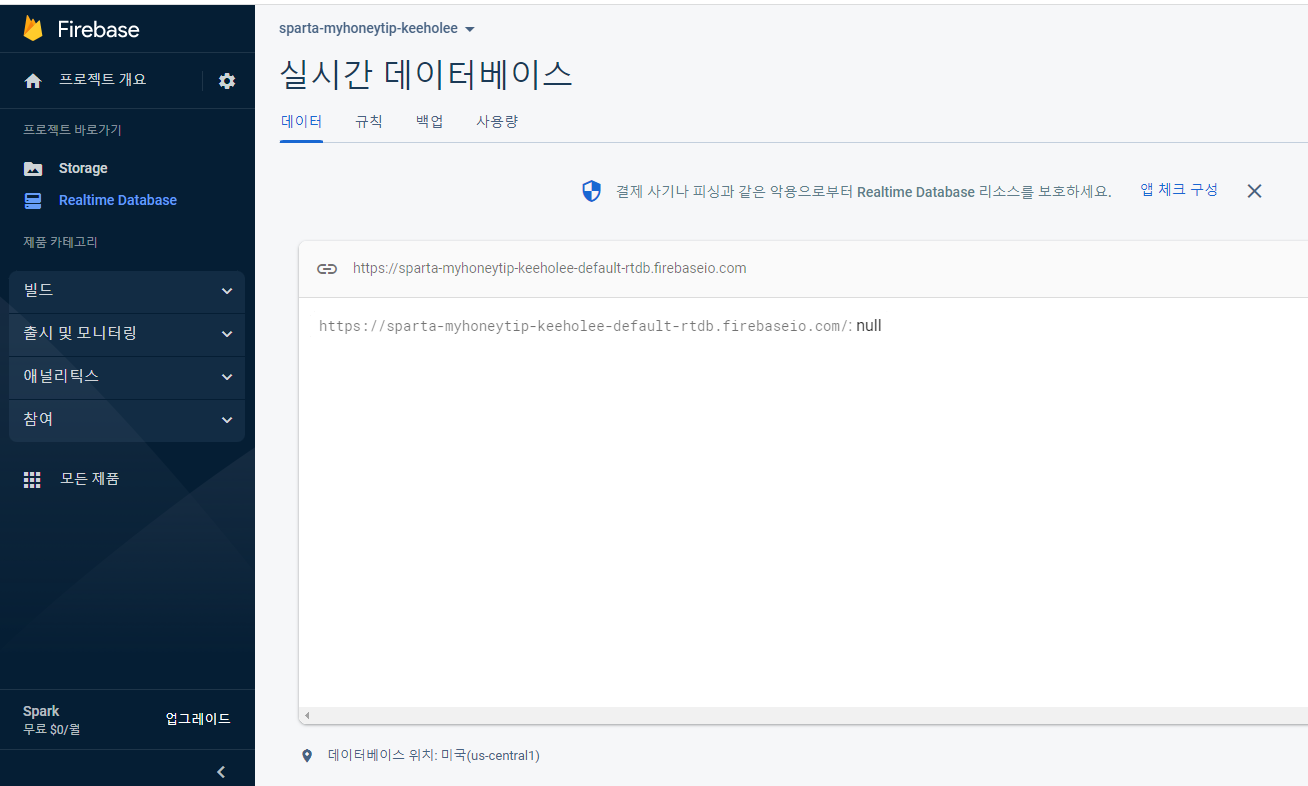The width and height of the screenshot is (1308, 786).
Task: Click the 무료 $0/월 text
Action: [52, 730]
